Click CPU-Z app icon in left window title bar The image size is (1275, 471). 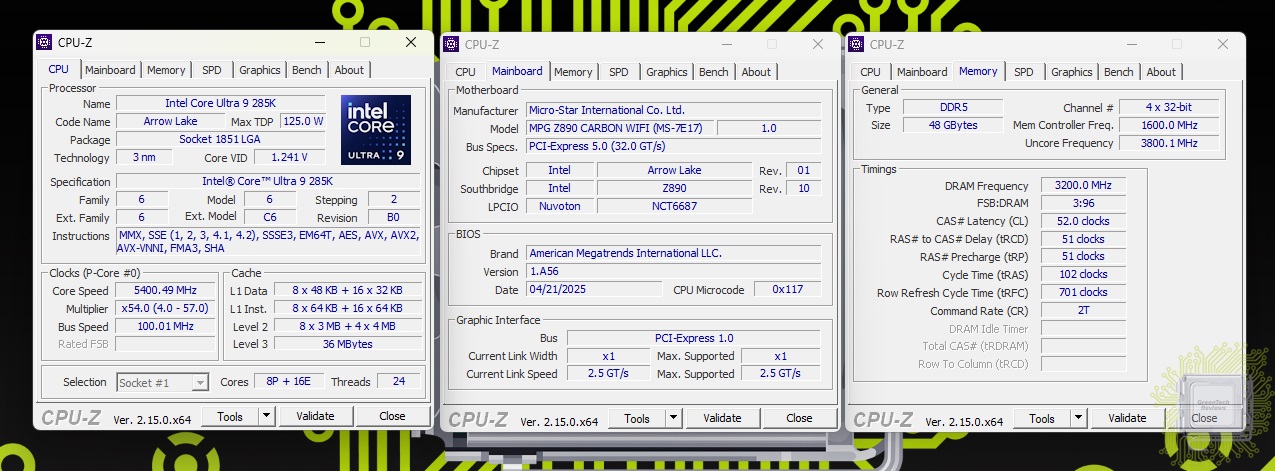pos(44,42)
